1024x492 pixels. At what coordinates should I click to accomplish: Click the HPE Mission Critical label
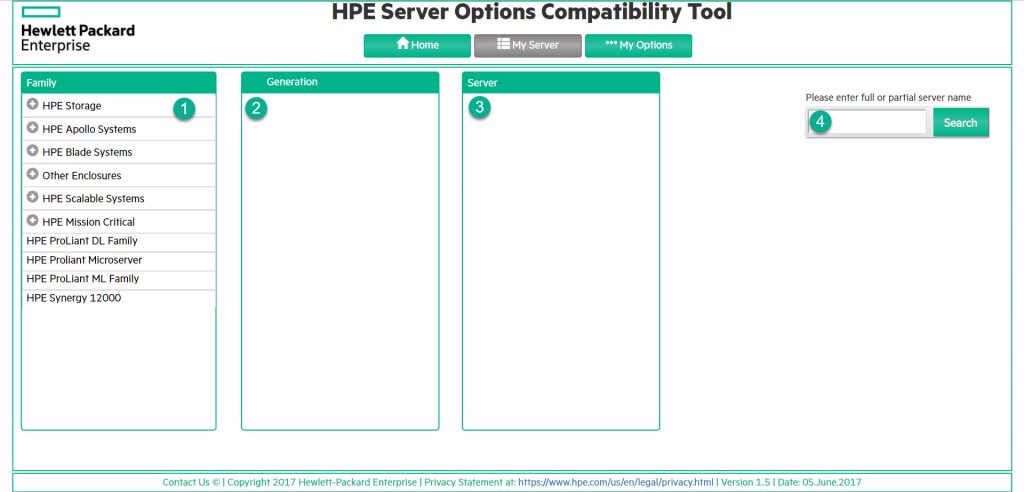pyautogui.click(x=89, y=222)
